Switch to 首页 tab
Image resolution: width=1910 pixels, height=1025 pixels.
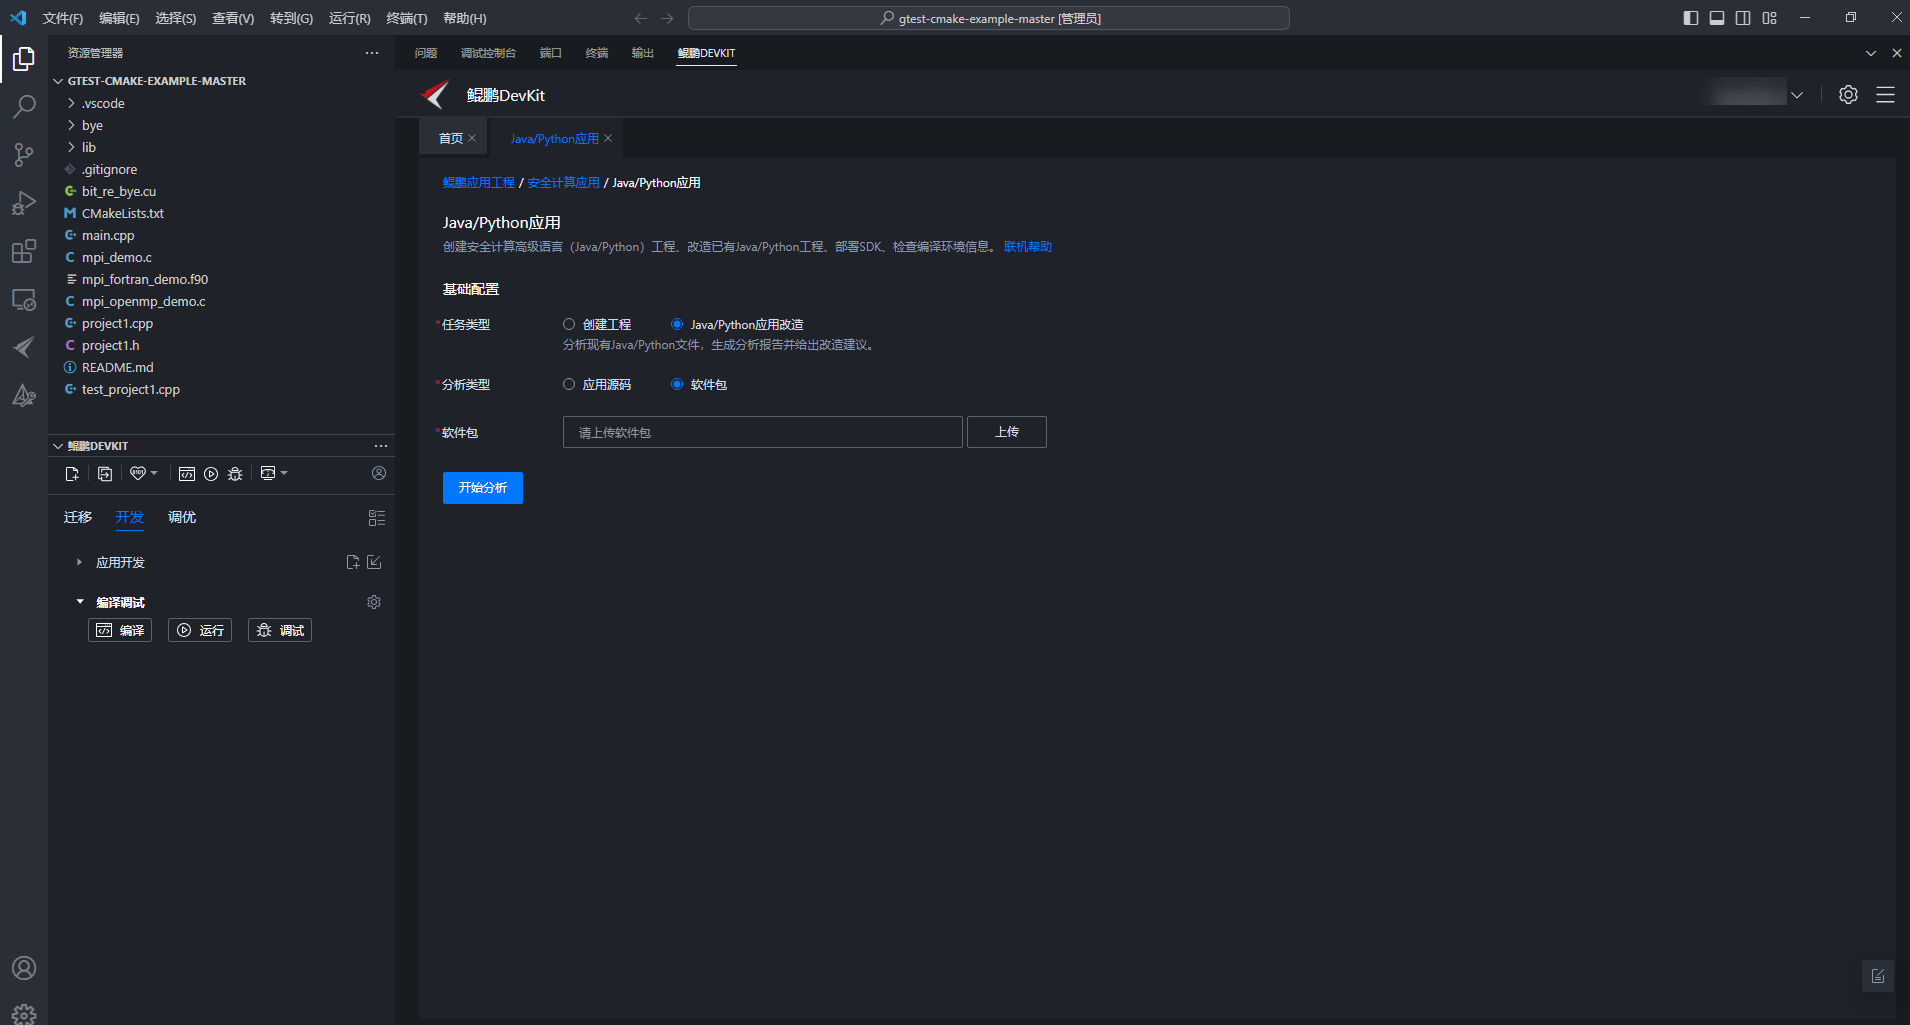451,138
